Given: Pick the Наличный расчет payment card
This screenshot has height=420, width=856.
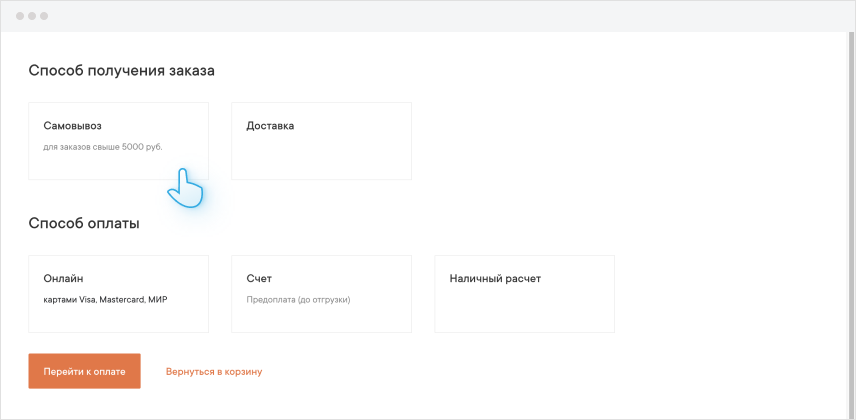Looking at the screenshot, I should tap(524, 293).
